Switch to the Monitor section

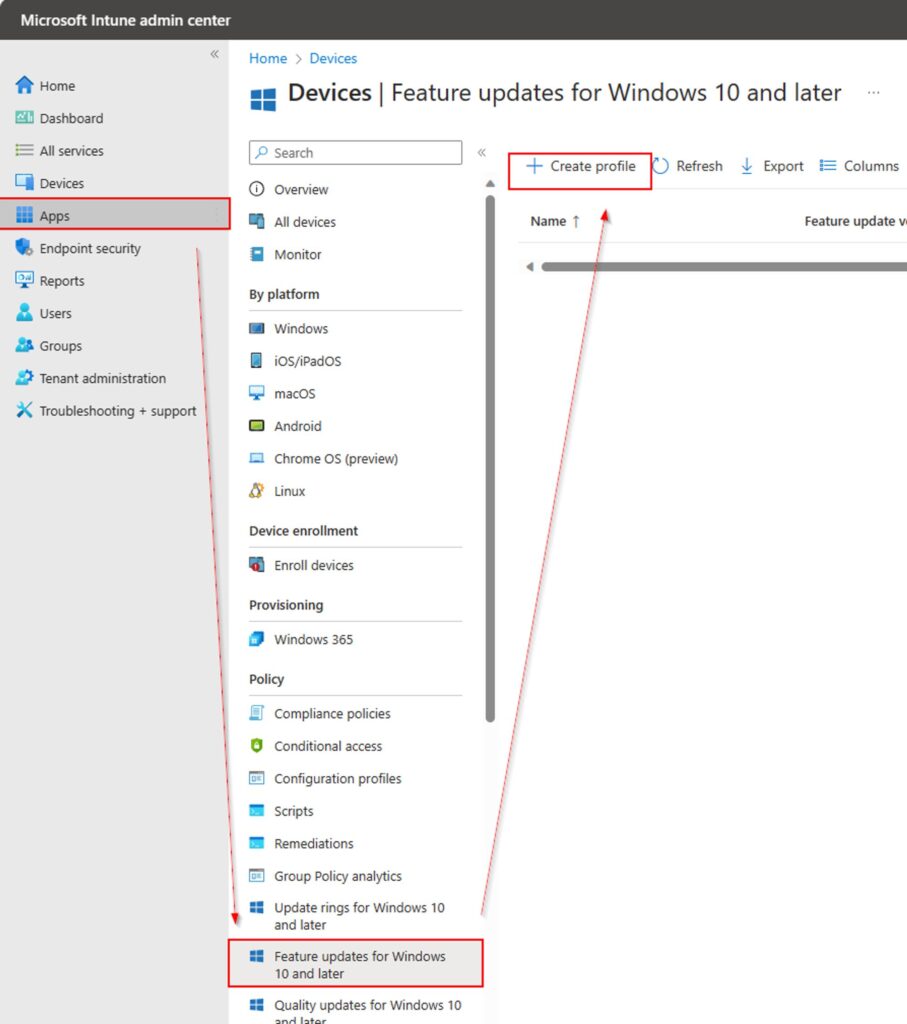298,254
